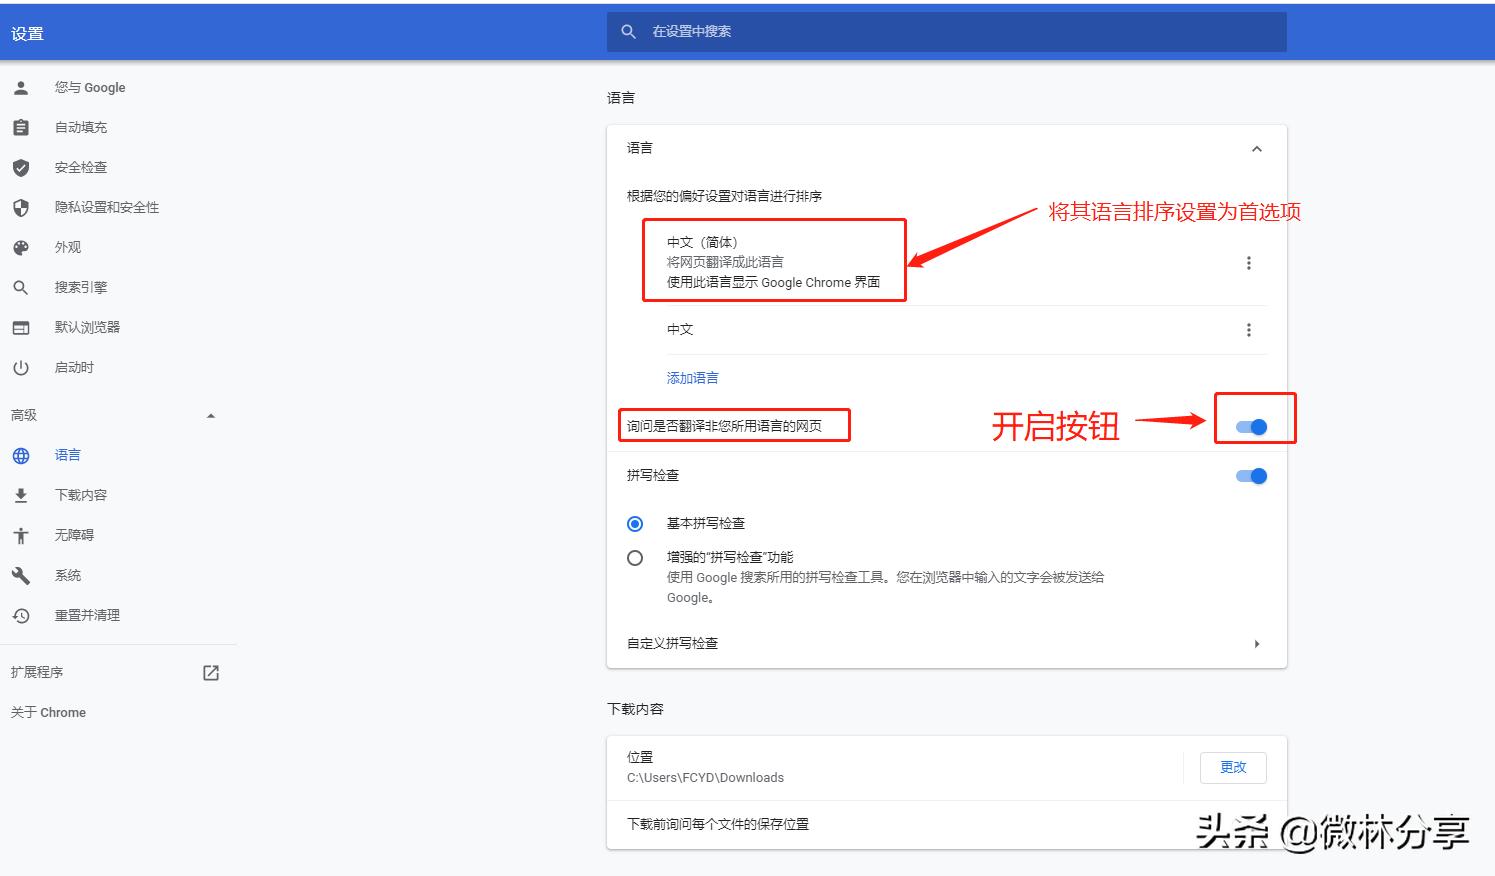Select the 自动填充 sidebar icon

22,127
